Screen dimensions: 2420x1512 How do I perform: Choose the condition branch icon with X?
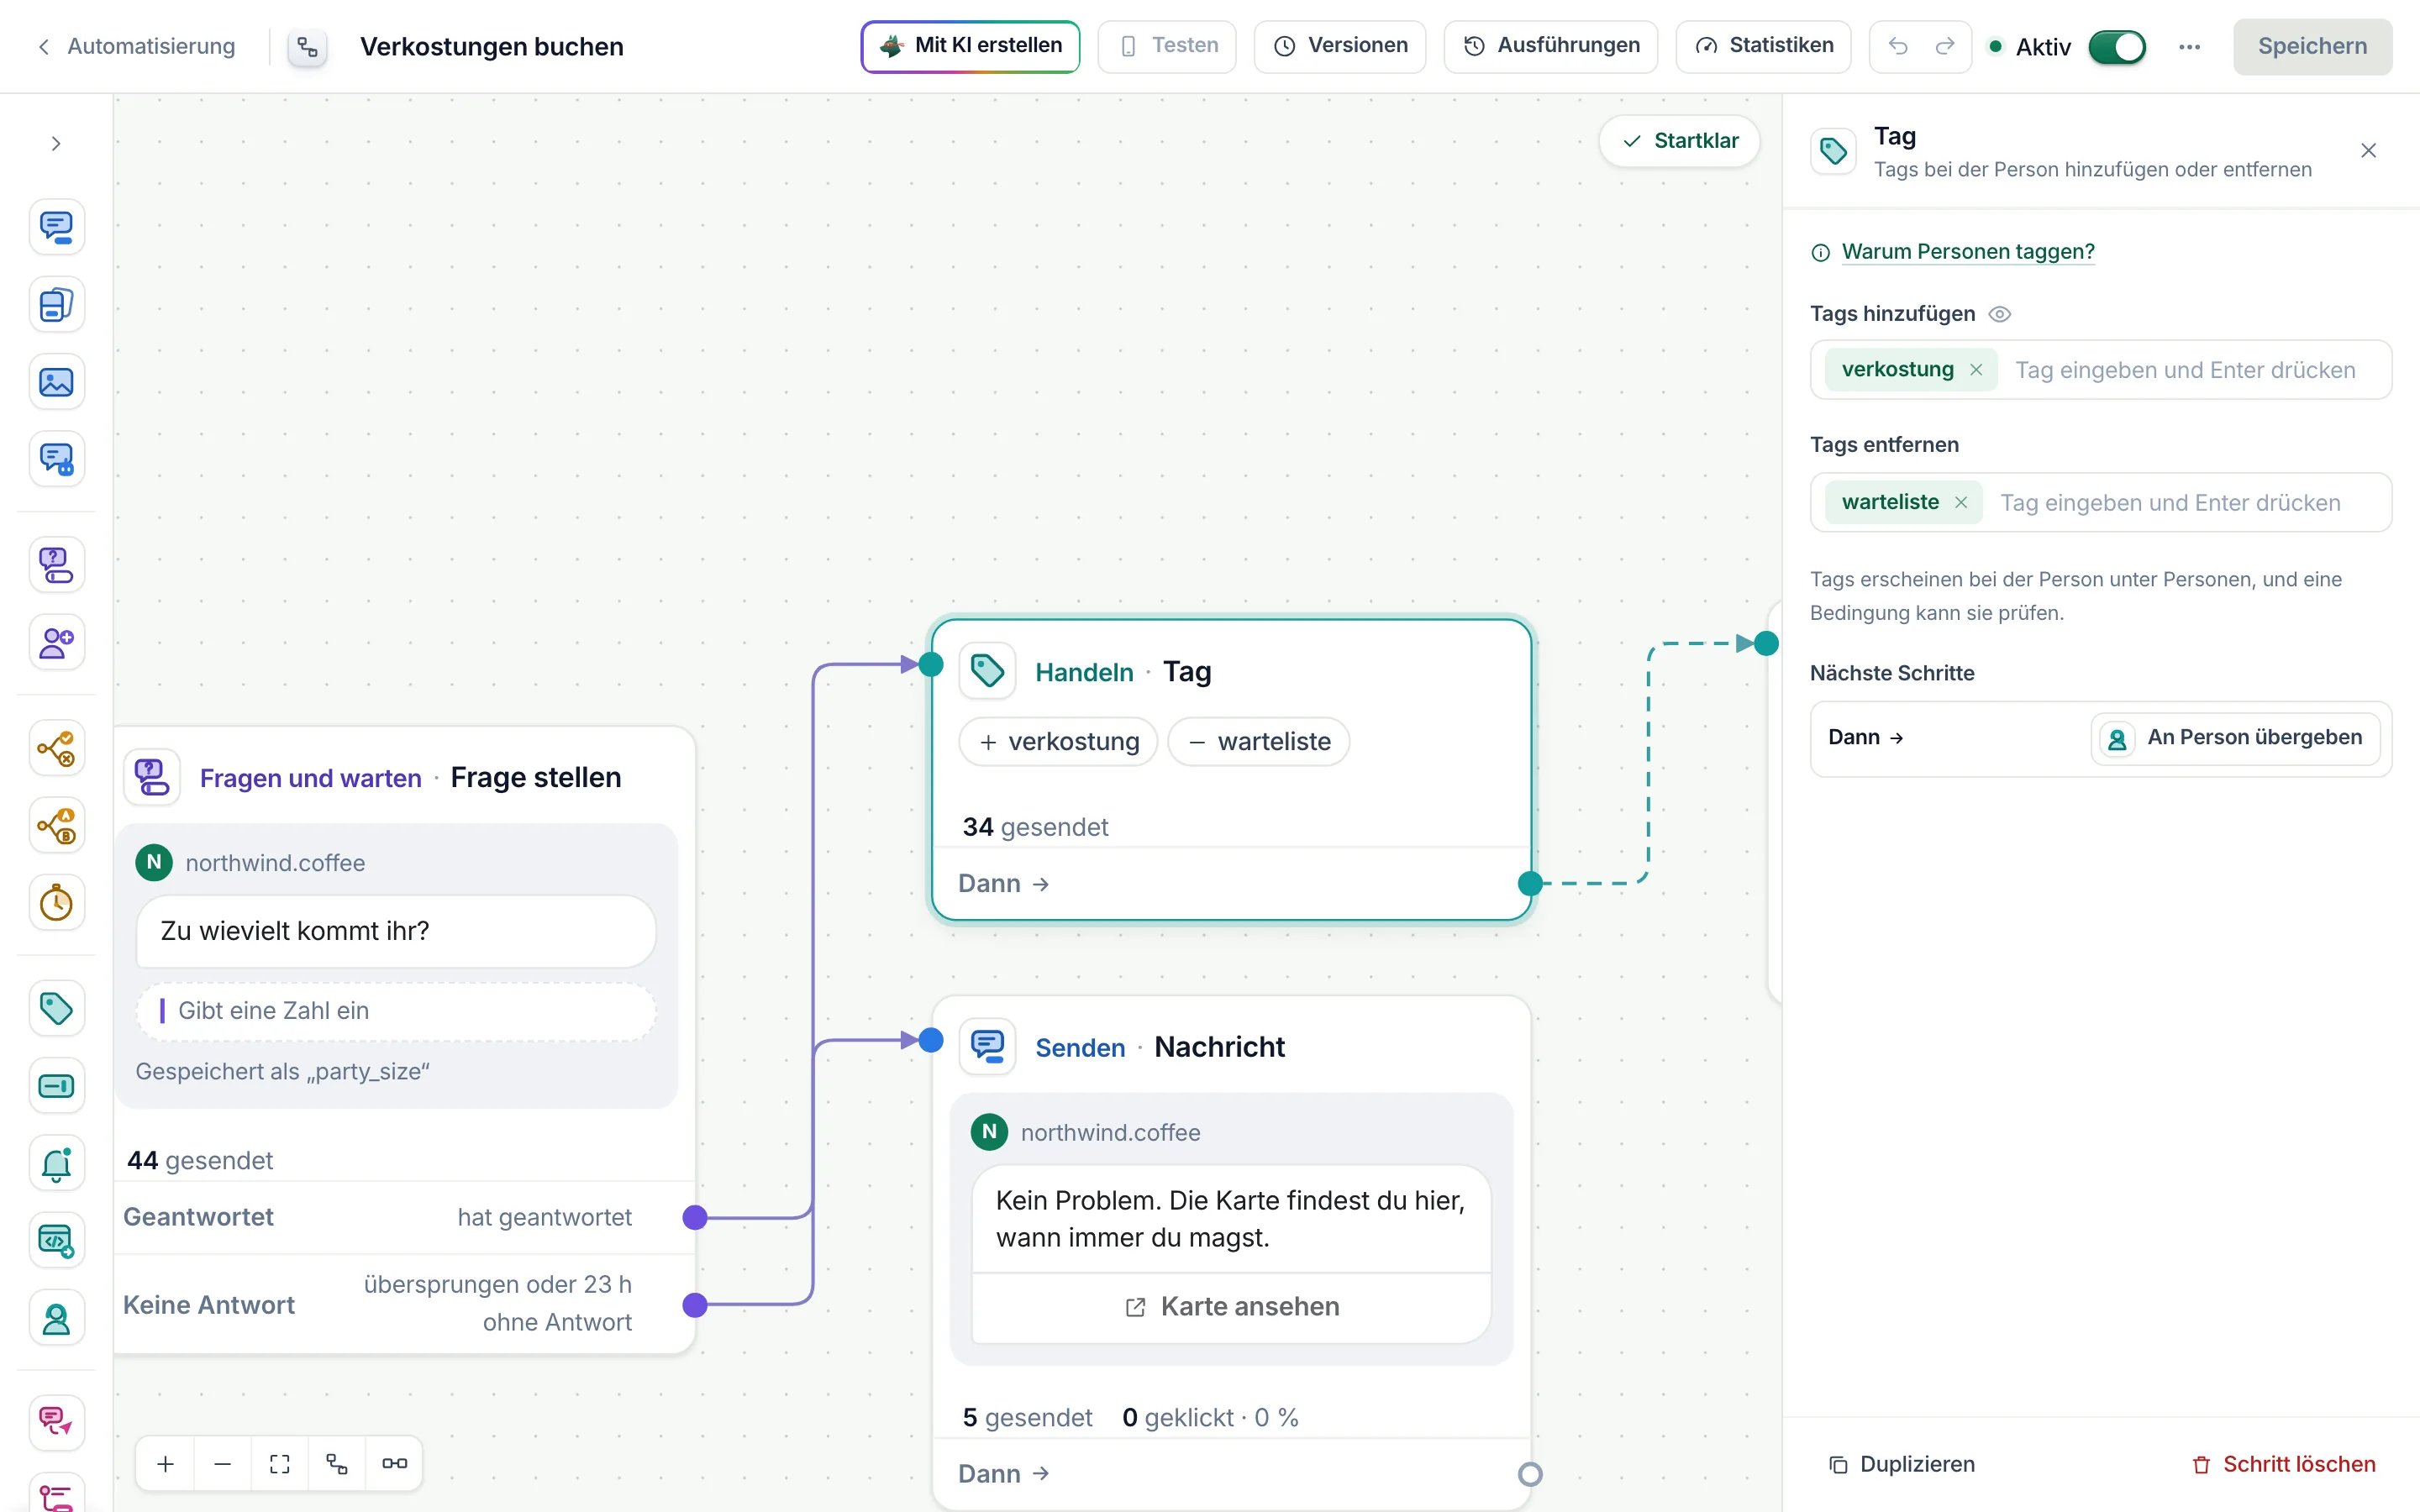56,748
